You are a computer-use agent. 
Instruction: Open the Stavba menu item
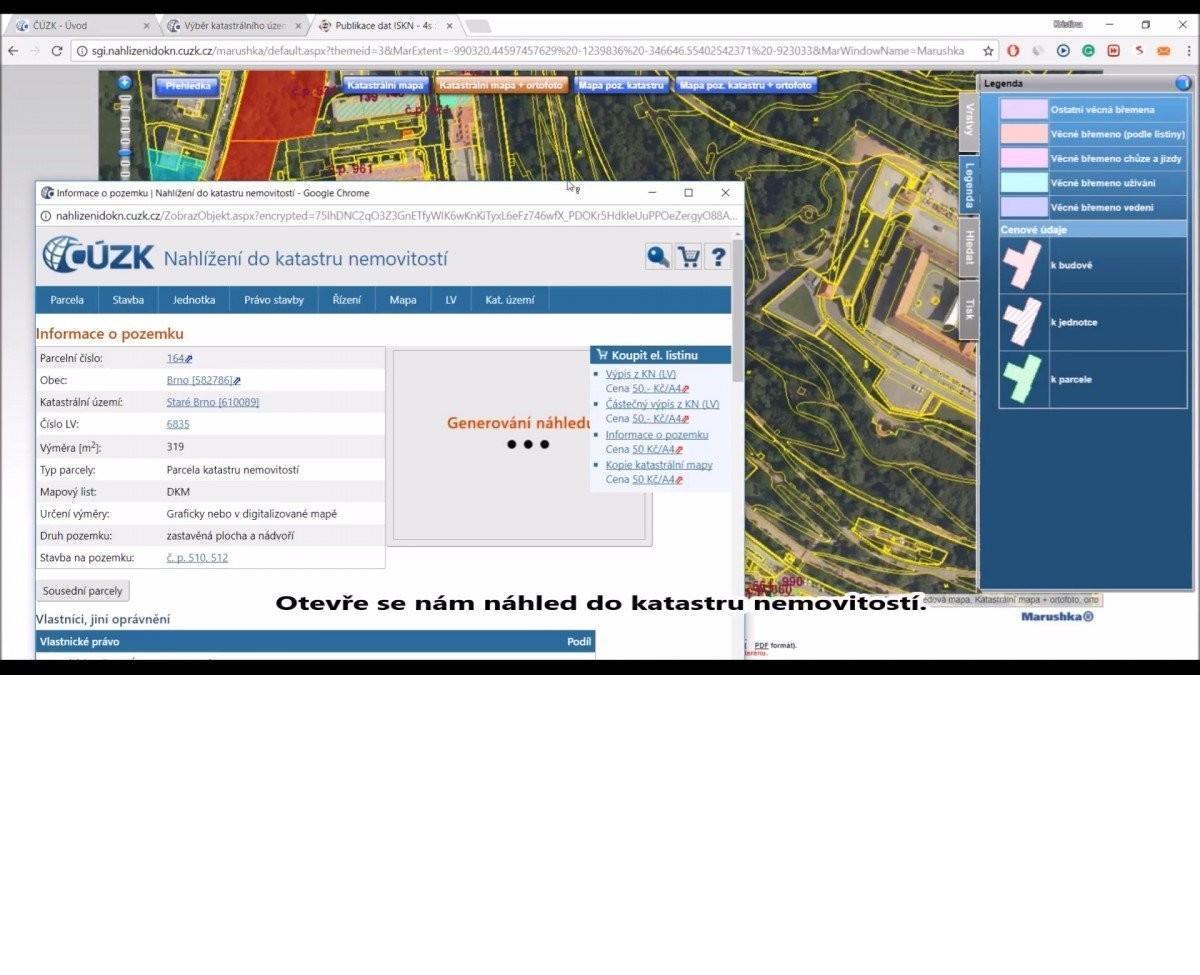pyautogui.click(x=128, y=300)
